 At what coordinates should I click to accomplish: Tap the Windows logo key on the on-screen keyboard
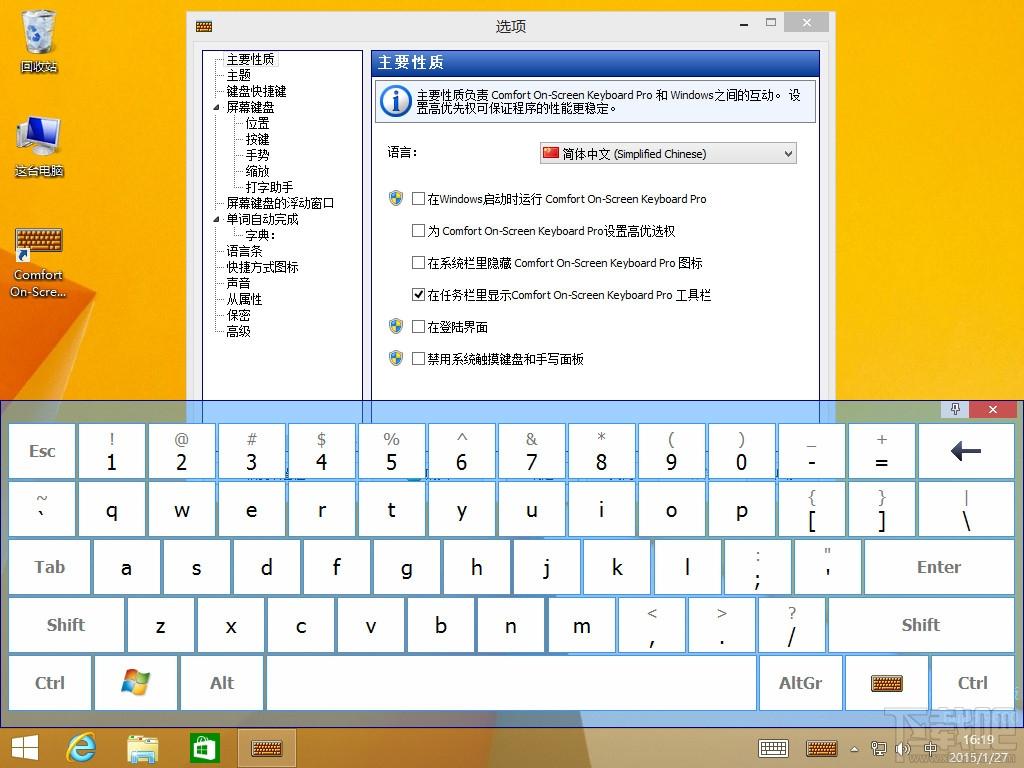pos(136,682)
